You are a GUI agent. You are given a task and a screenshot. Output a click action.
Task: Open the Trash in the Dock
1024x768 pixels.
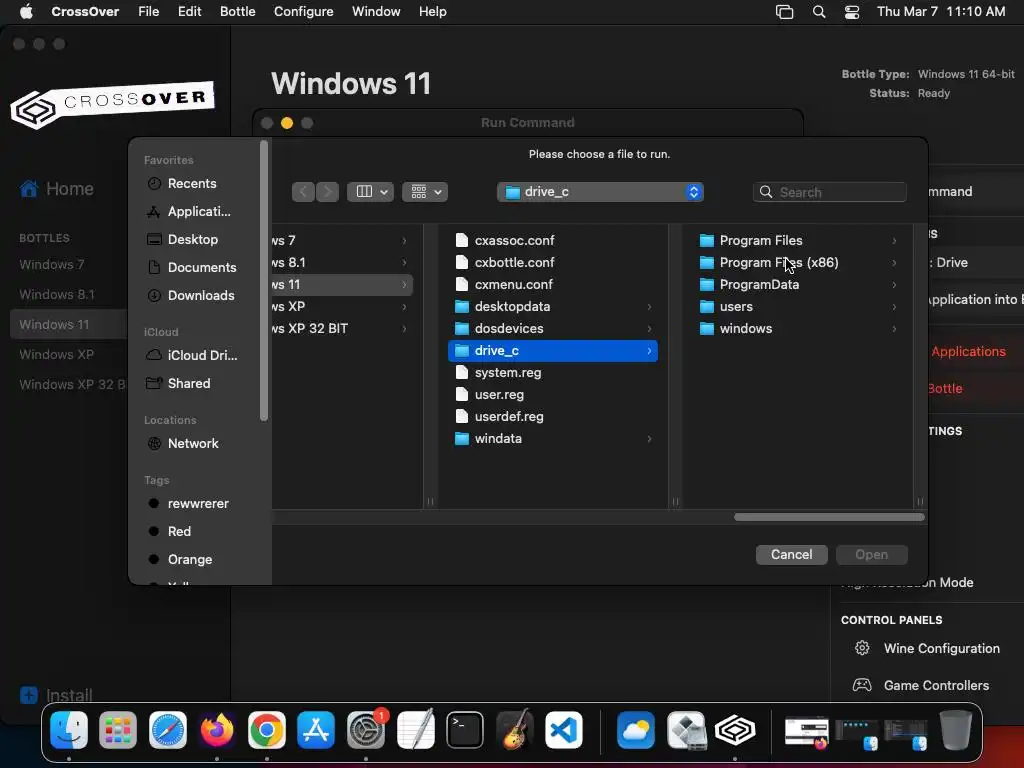click(955, 730)
